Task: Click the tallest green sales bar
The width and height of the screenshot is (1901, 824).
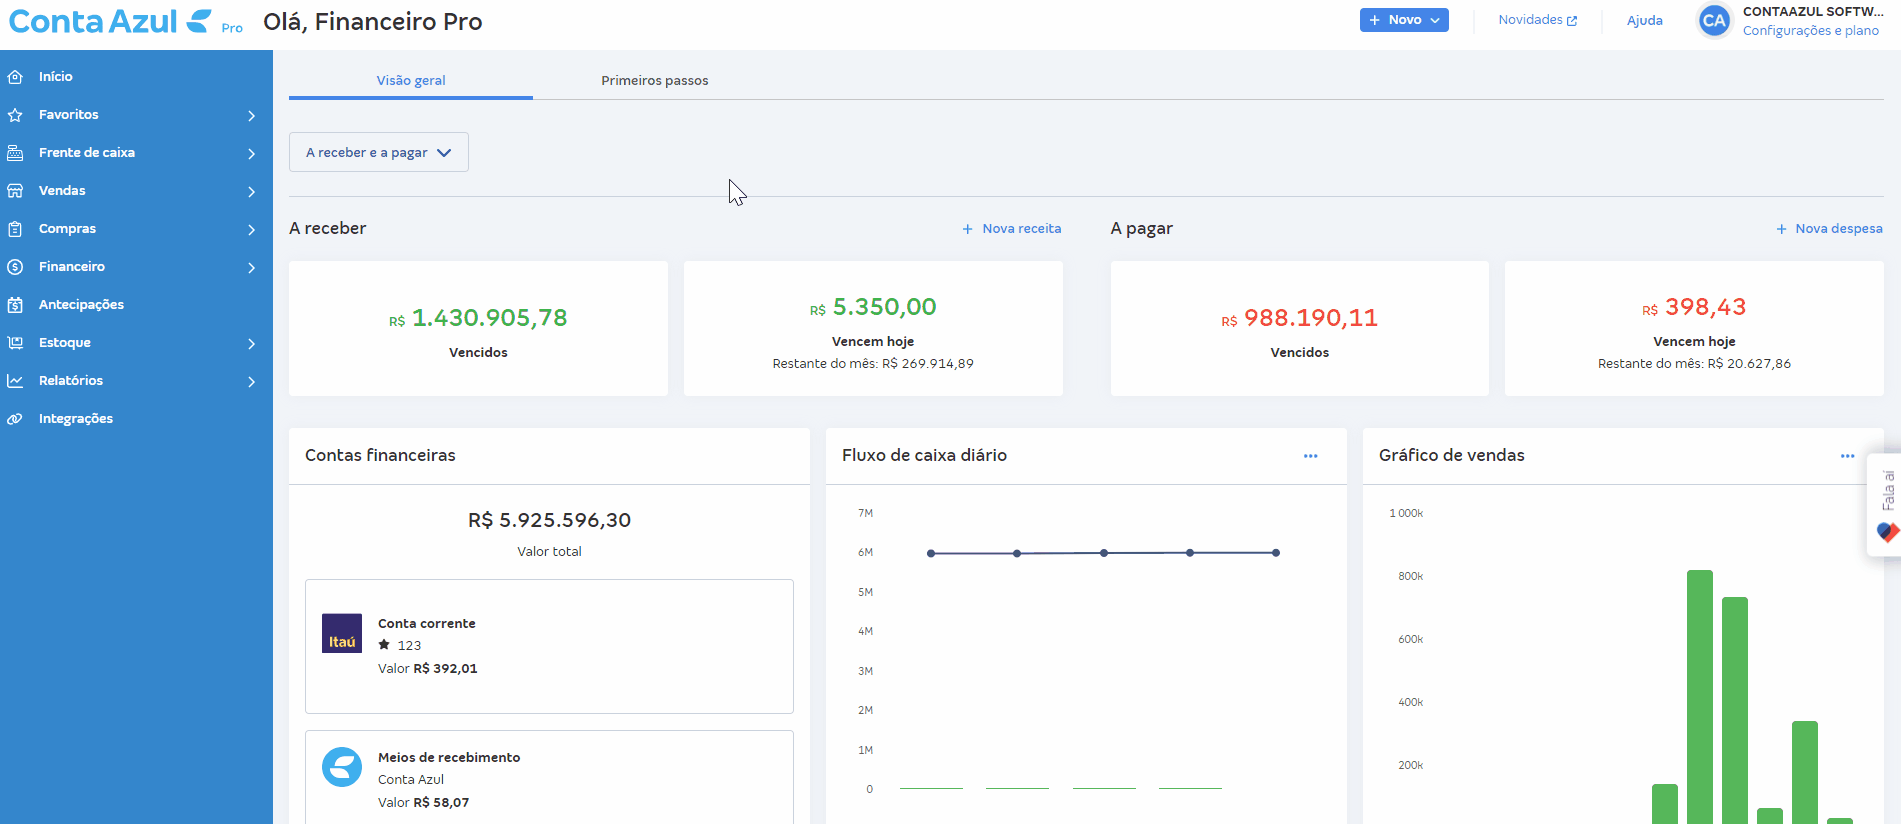Action: point(1700,697)
